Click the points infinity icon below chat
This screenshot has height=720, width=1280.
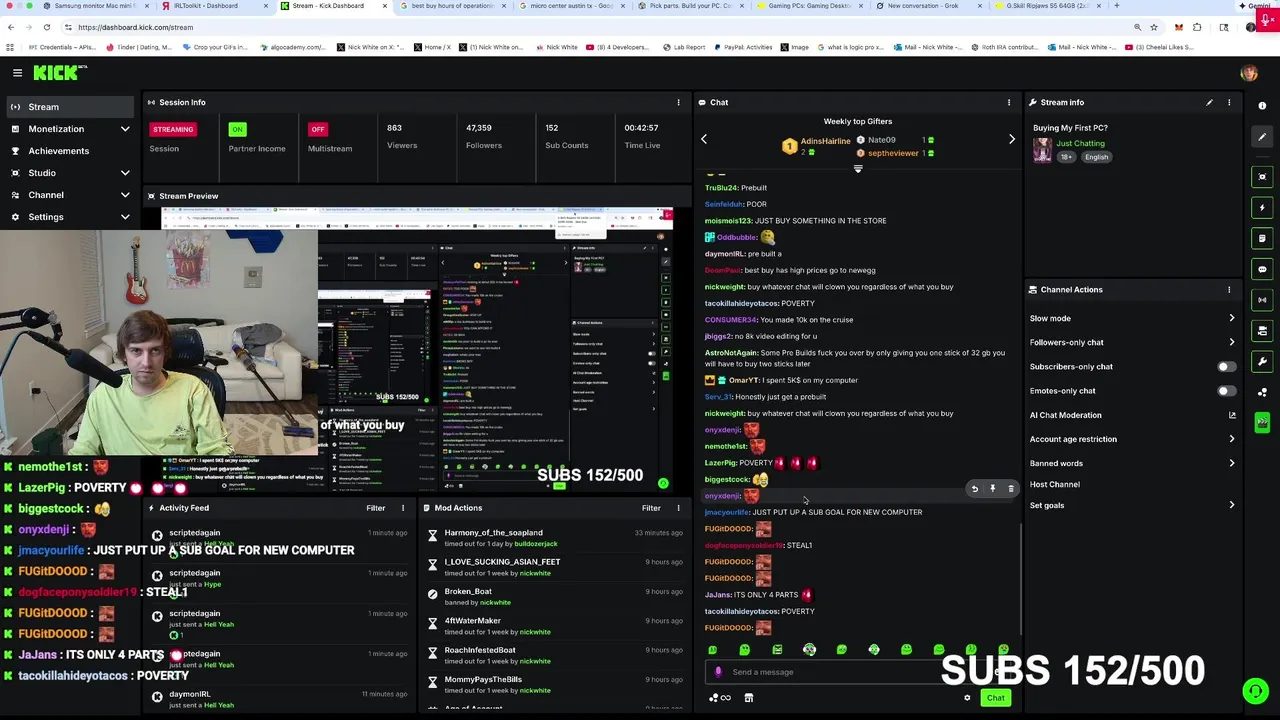click(720, 698)
